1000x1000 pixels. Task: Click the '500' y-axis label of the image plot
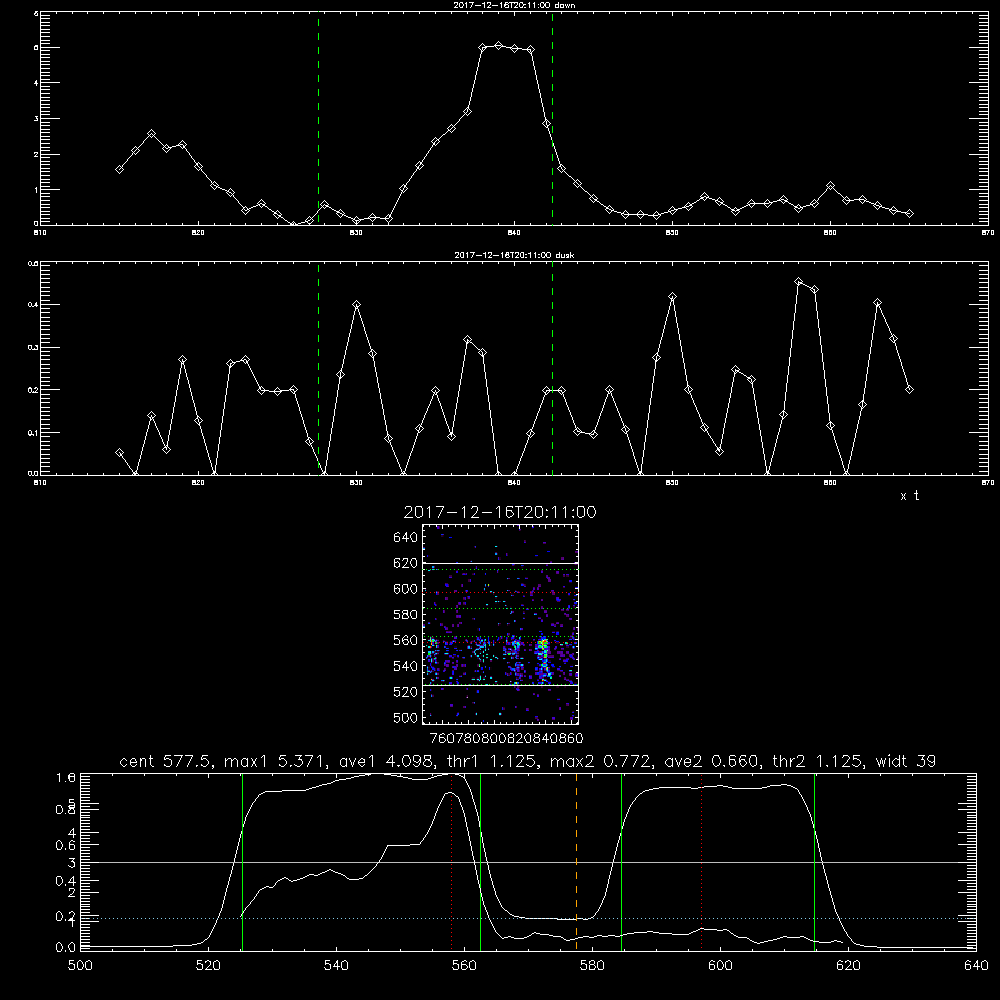tap(406, 717)
